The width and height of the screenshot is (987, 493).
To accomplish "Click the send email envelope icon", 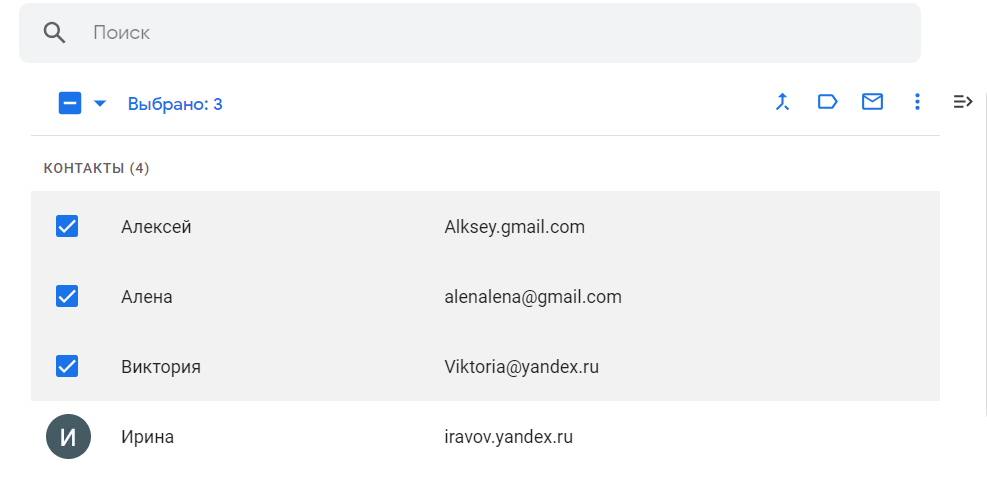I will click(x=872, y=102).
